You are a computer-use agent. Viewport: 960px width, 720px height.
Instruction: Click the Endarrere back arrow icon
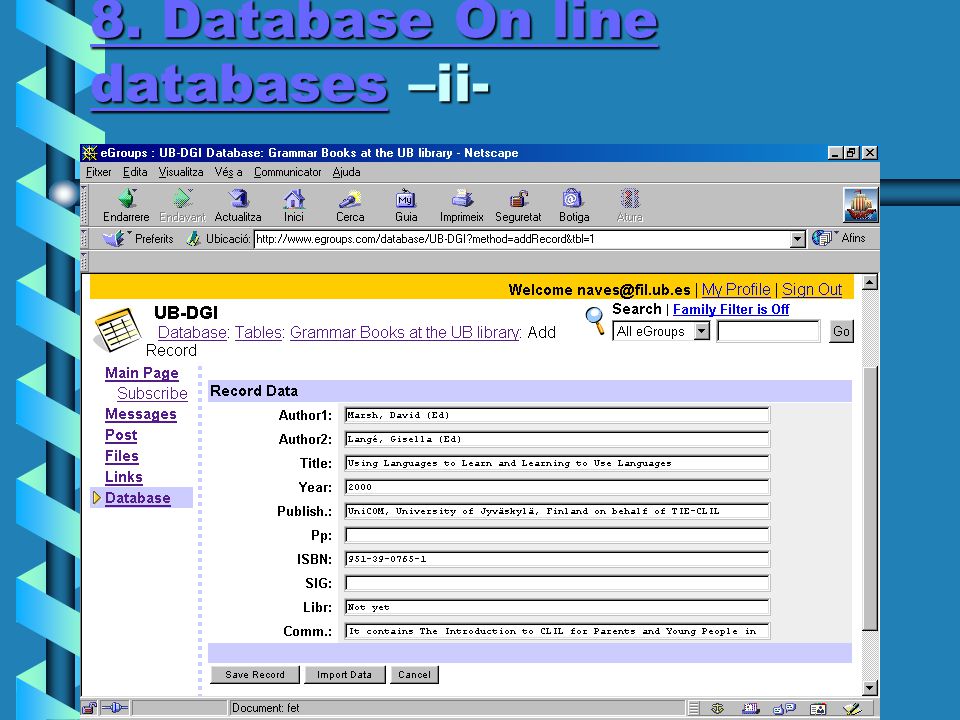tap(127, 198)
